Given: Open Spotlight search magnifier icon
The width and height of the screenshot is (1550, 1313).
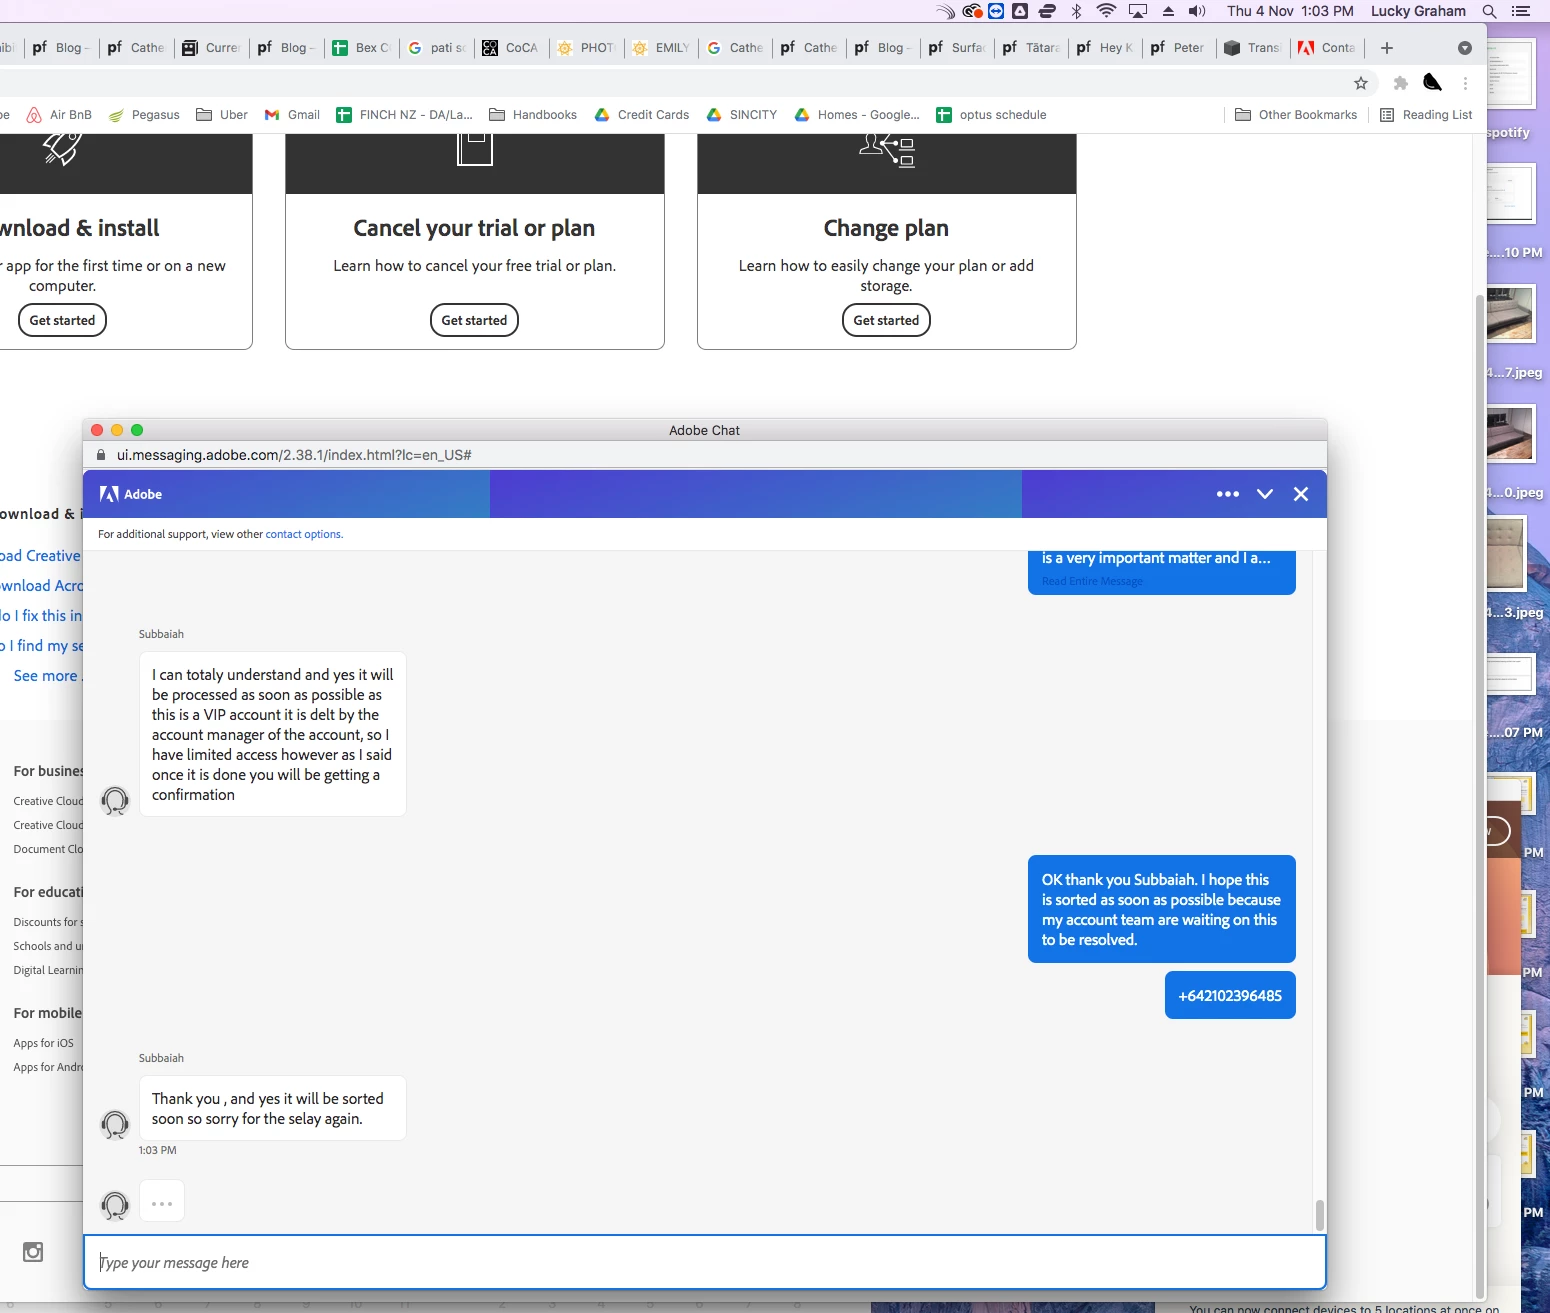Looking at the screenshot, I should point(1489,11).
